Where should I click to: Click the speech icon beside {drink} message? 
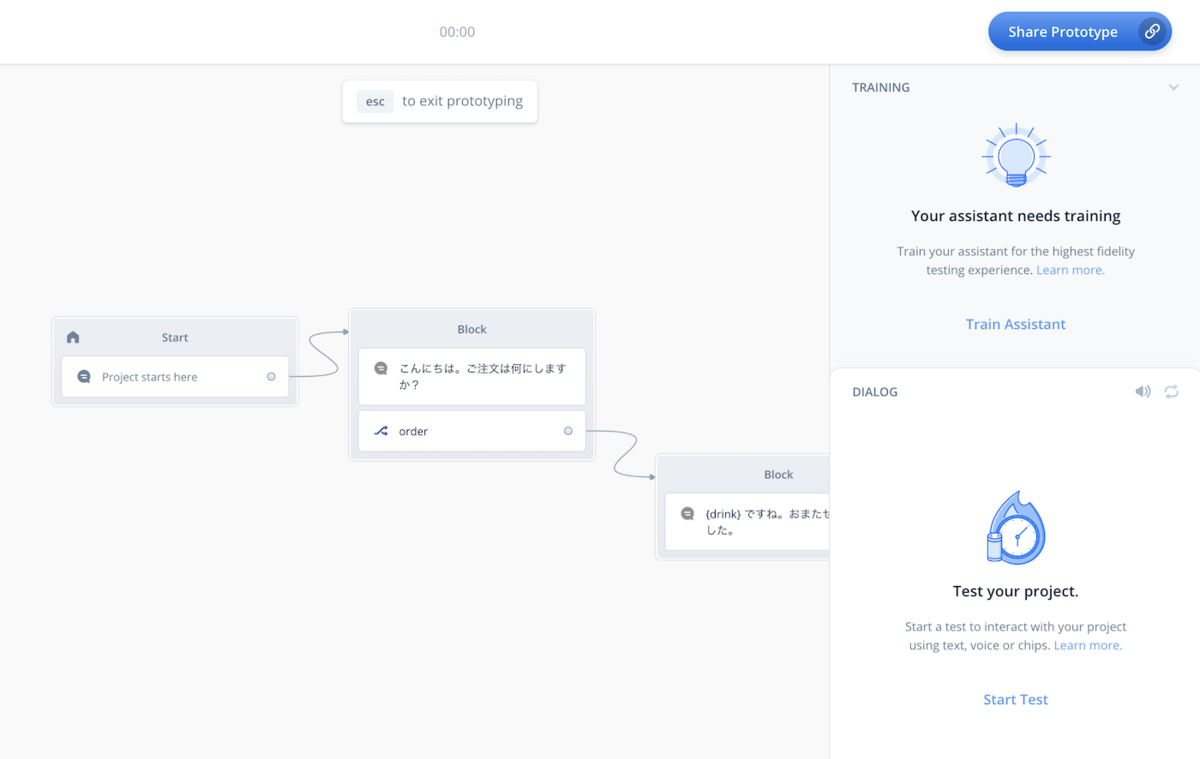(x=687, y=514)
